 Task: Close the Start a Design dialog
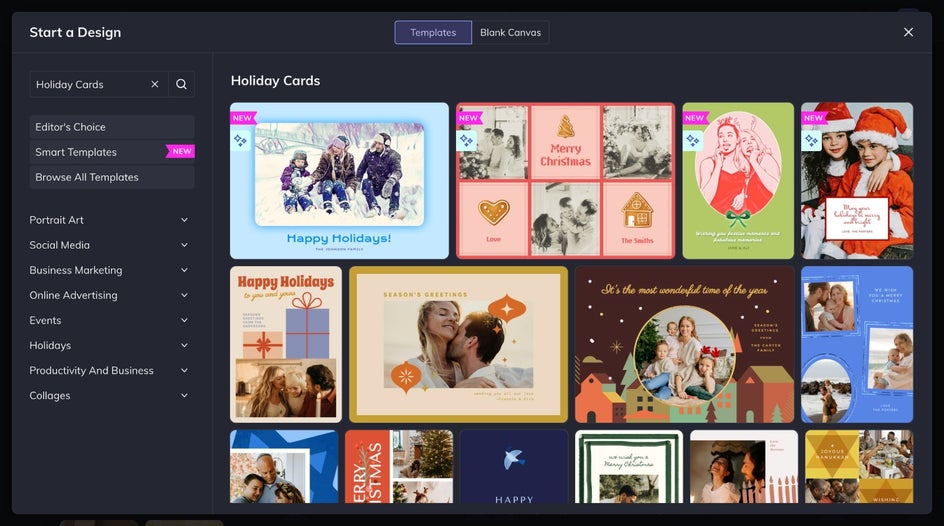tap(908, 32)
